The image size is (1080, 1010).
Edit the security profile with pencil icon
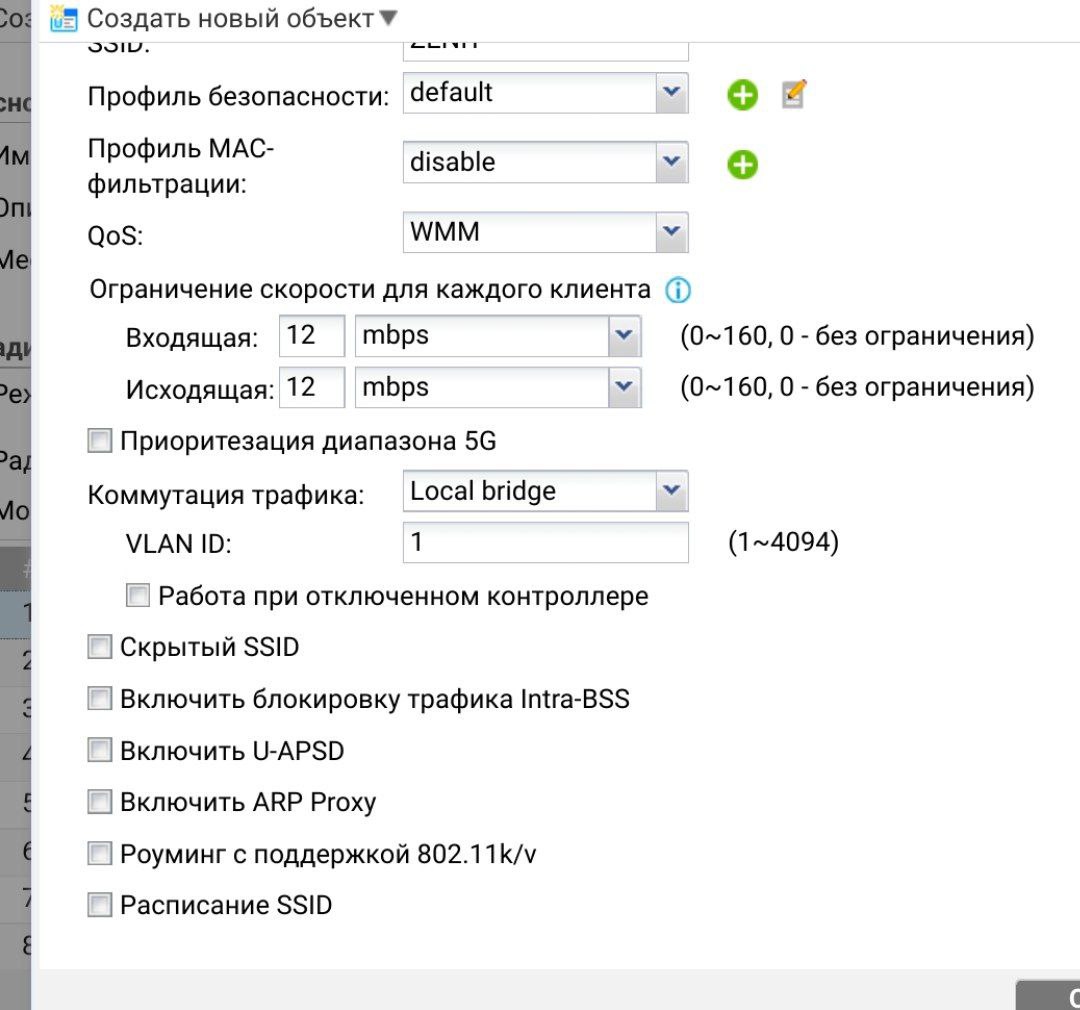pyautogui.click(x=793, y=95)
